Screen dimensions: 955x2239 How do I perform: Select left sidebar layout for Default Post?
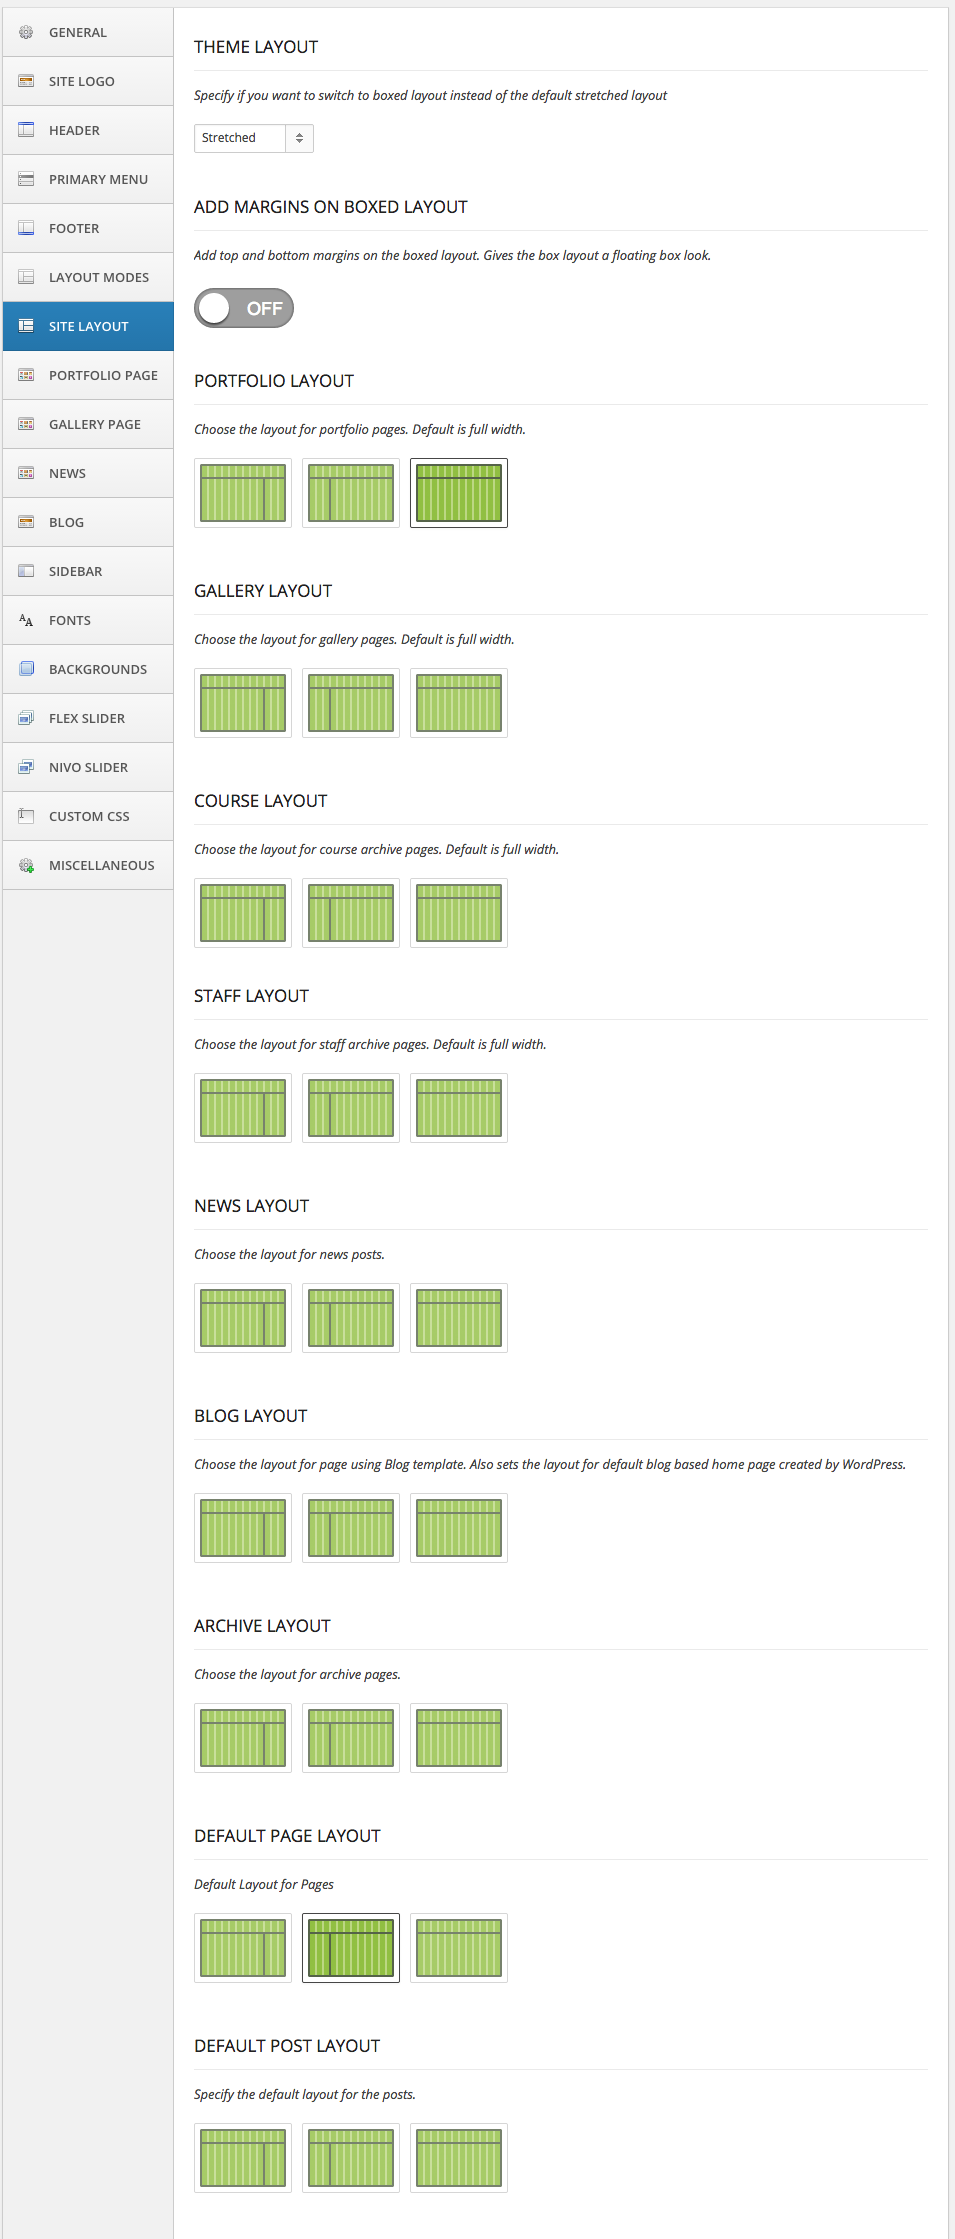coord(351,2158)
